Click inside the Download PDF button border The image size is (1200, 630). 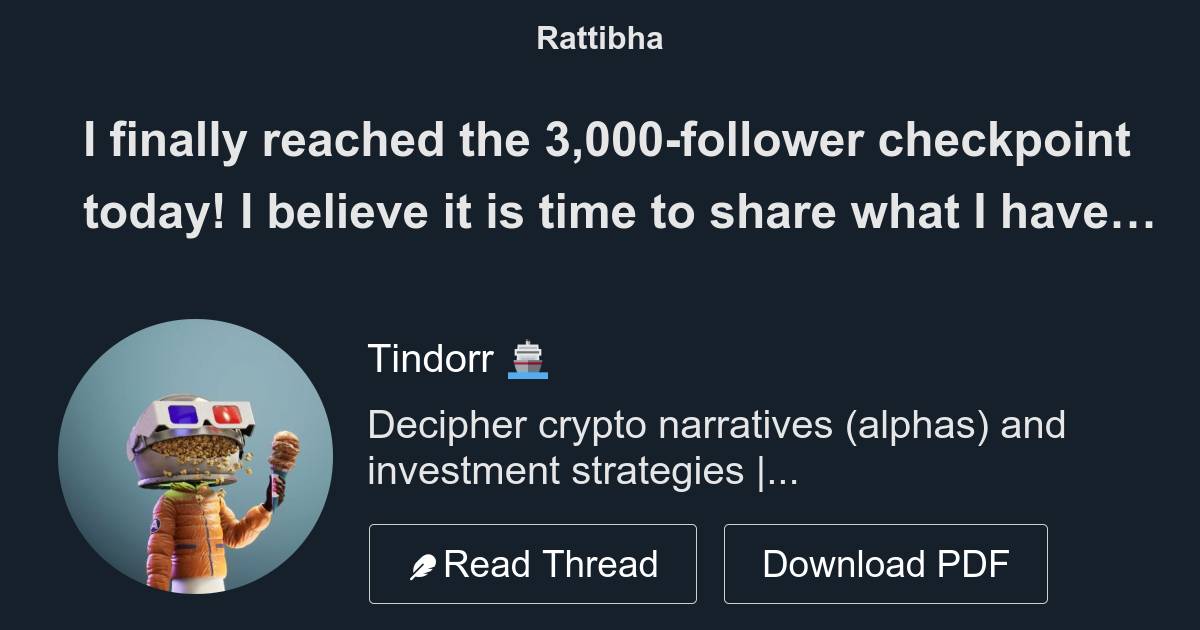886,563
